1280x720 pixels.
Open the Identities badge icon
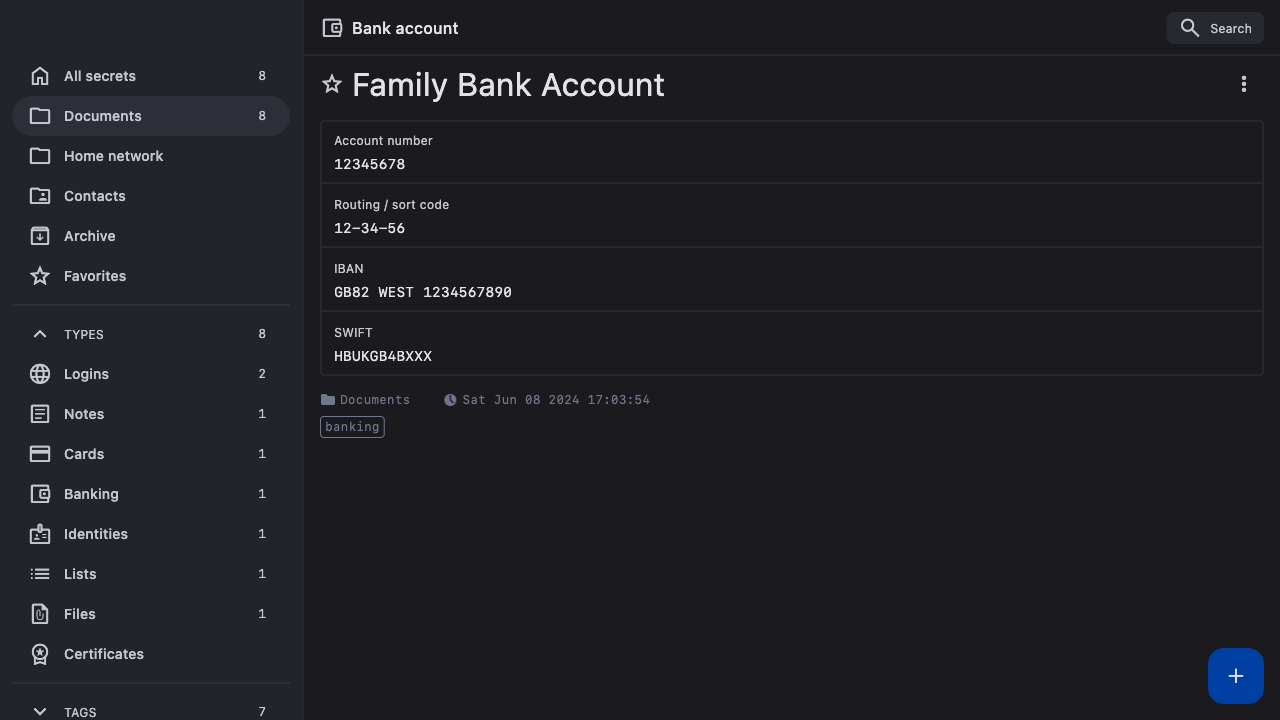40,534
